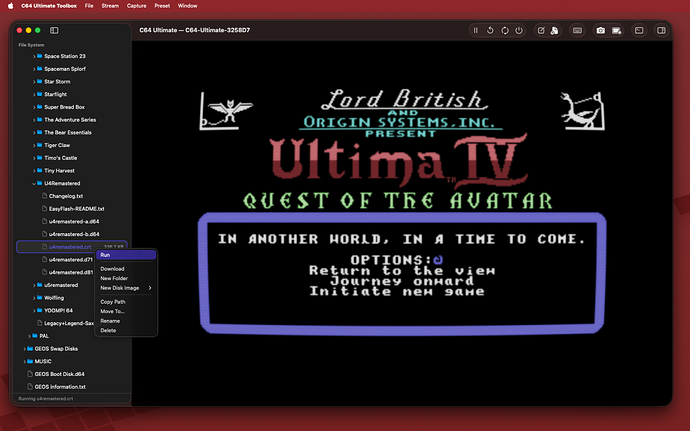Click the document-with-gear toolbar icon

[554, 30]
